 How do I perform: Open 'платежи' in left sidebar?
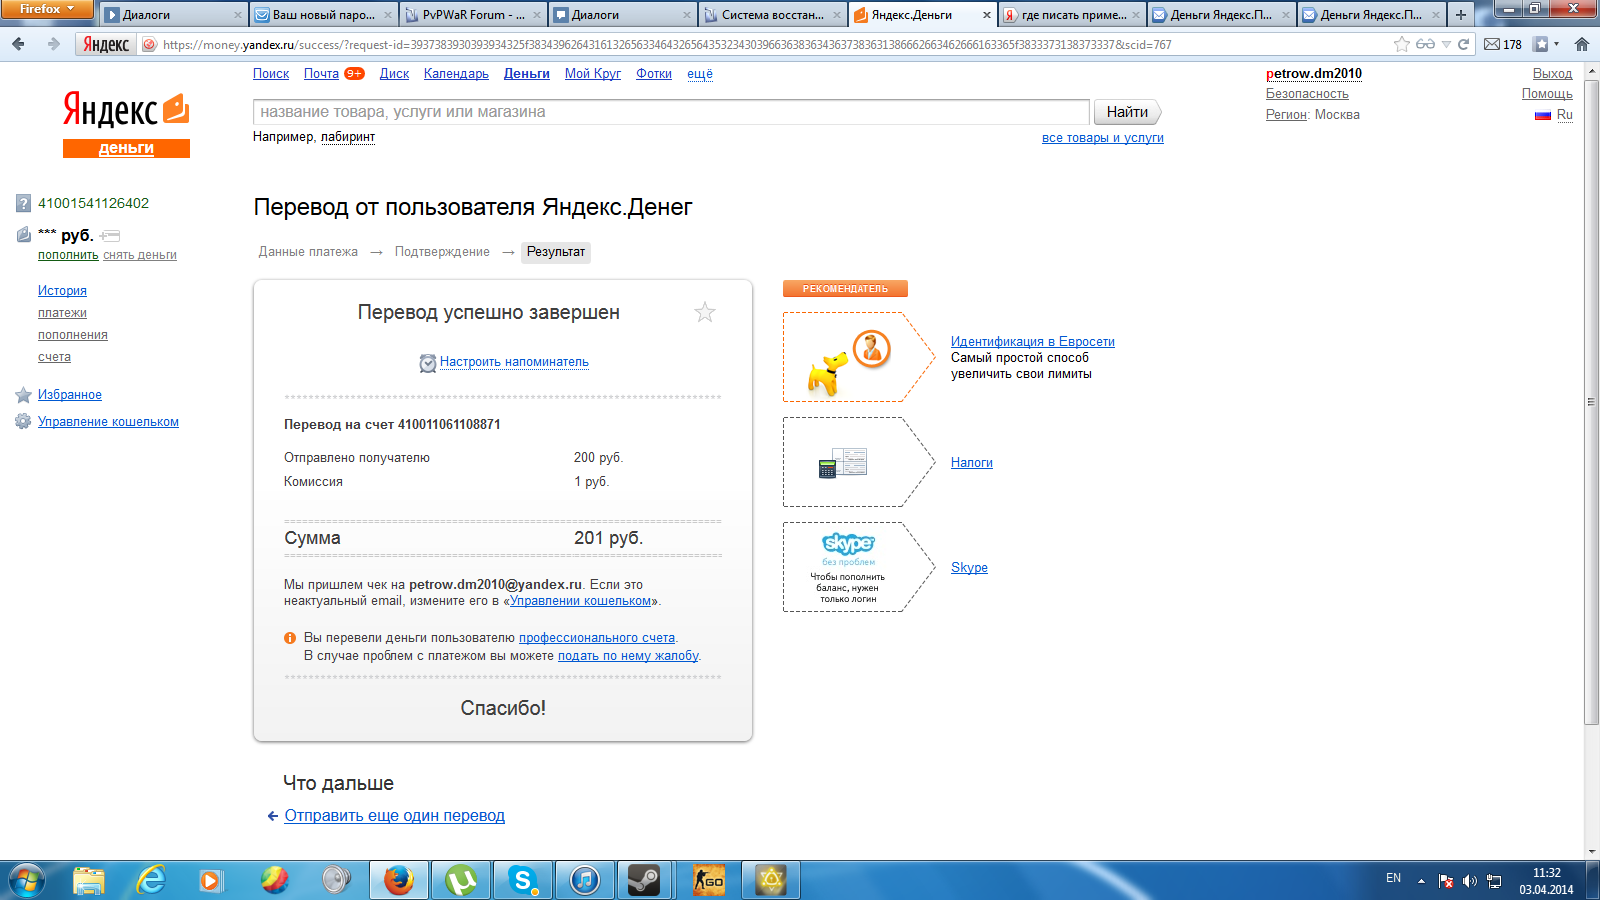pyautogui.click(x=62, y=313)
